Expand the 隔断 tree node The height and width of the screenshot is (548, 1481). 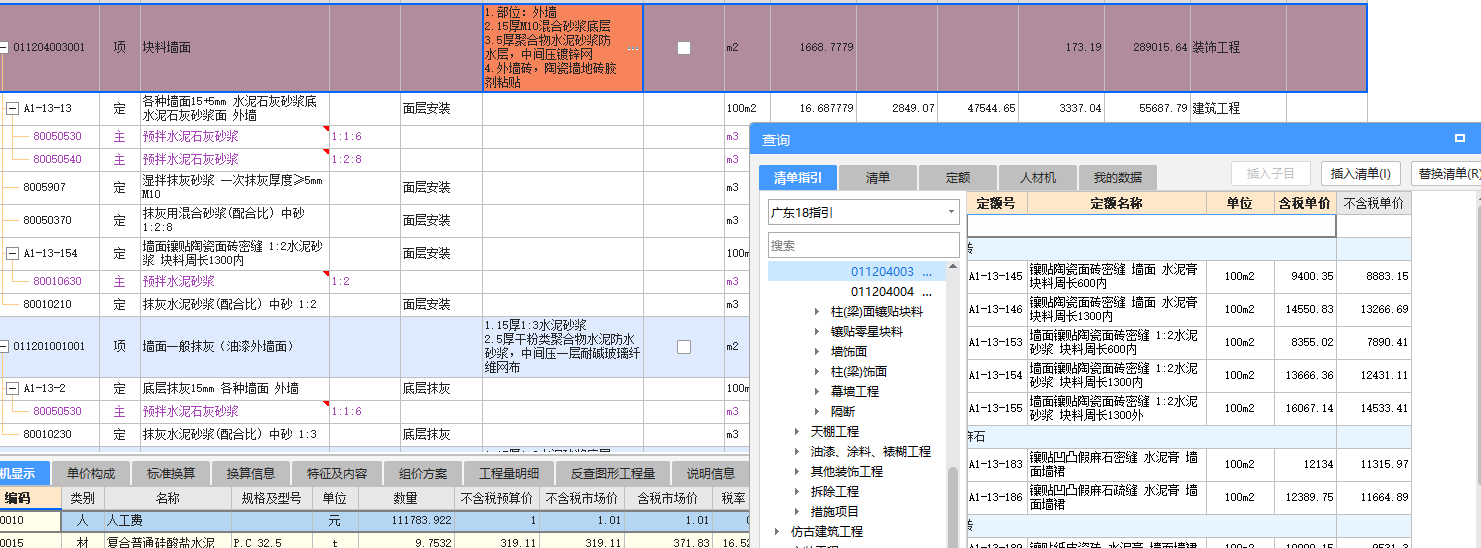[x=818, y=412]
